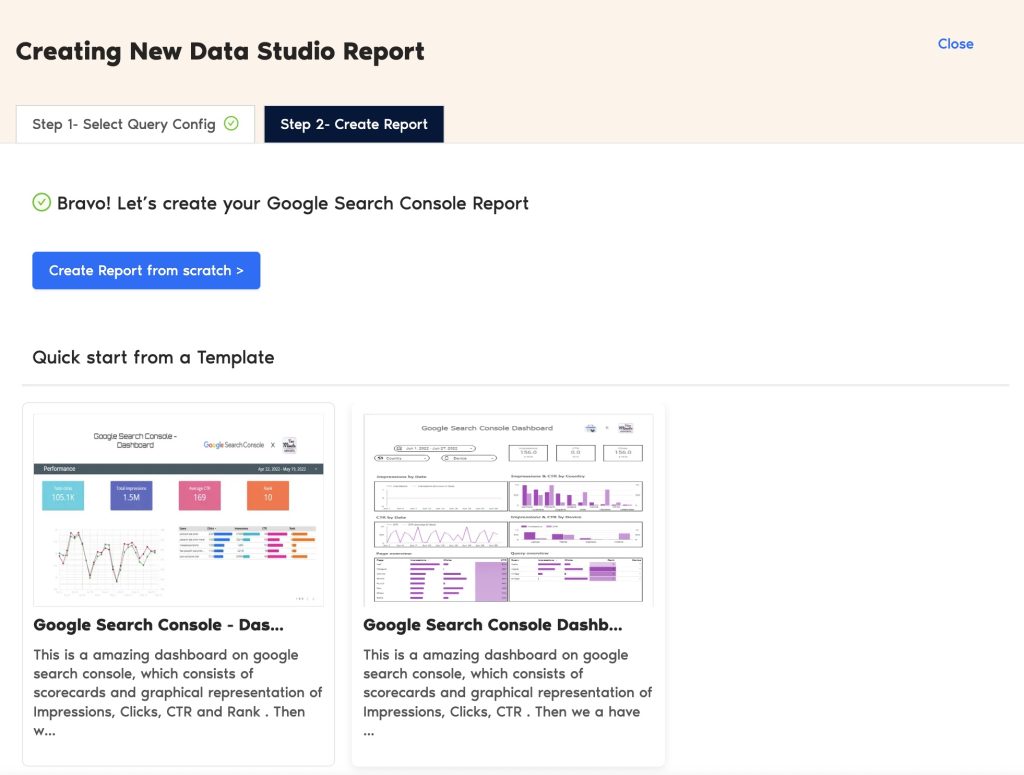This screenshot has height=775, width=1024.
Task: Click the Performance header bar in first template
Action: [x=178, y=469]
